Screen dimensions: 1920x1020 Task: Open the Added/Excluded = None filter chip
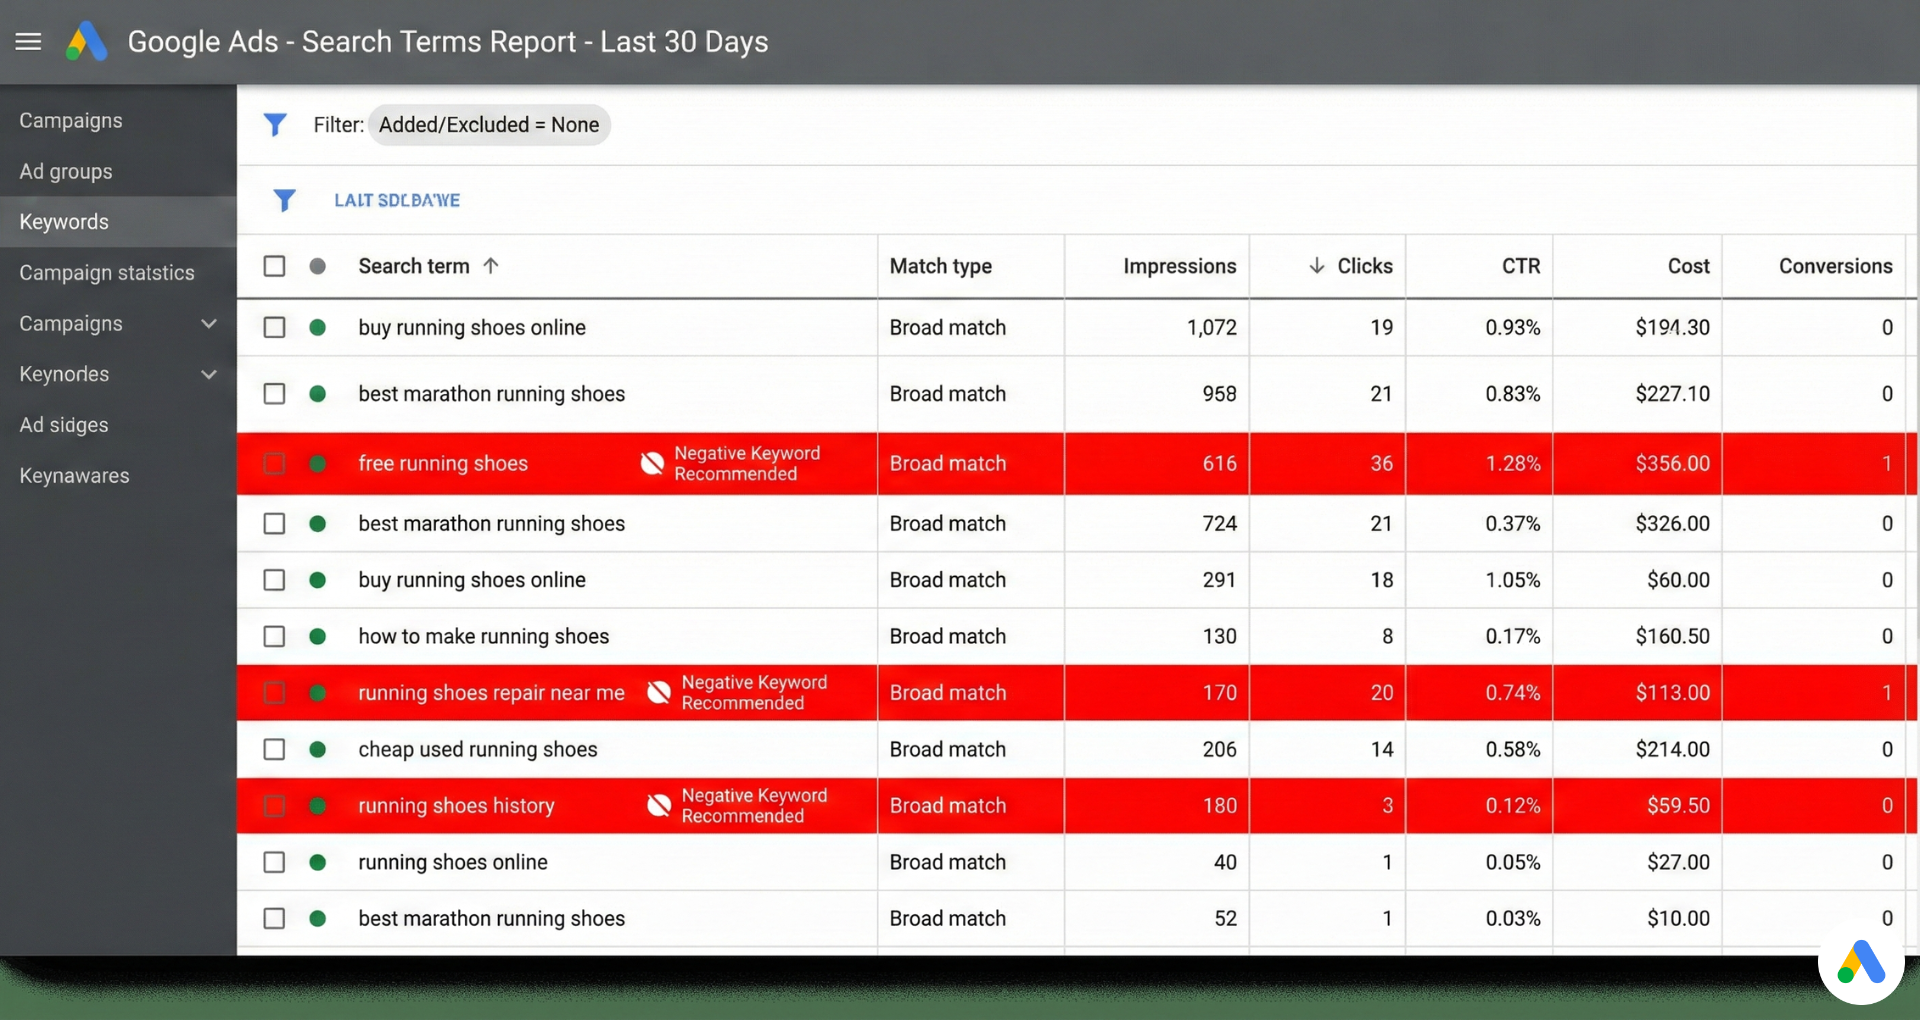[x=489, y=124]
